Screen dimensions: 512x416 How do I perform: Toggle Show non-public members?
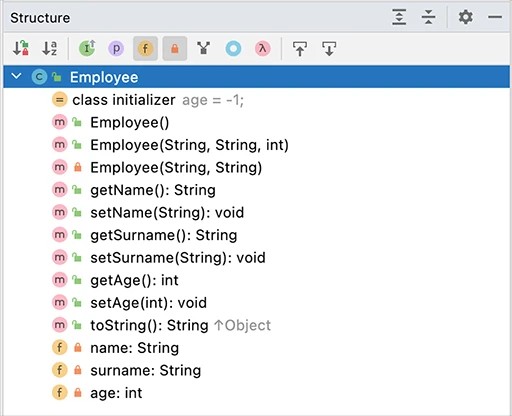[x=175, y=49]
